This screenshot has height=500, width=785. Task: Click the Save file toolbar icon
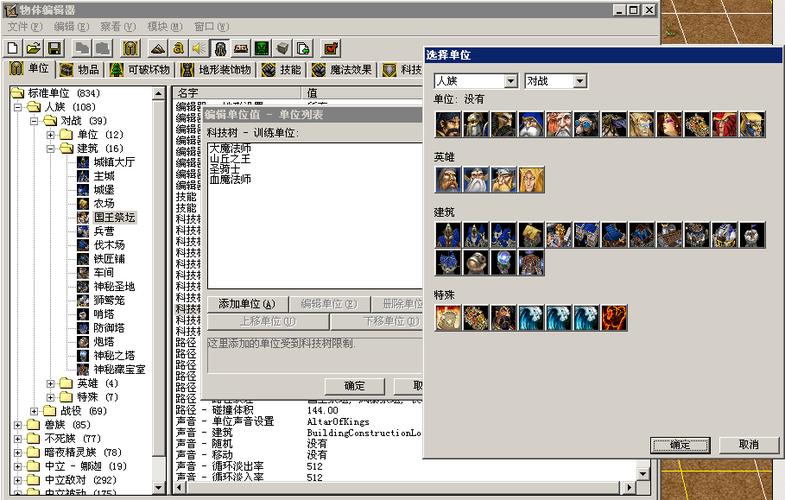(x=55, y=48)
